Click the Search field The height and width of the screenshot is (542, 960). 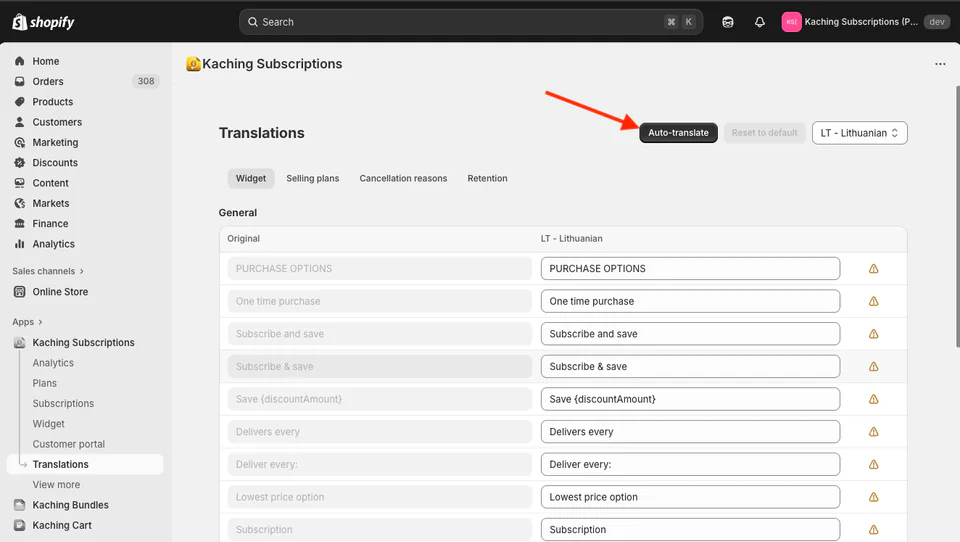pyautogui.click(x=471, y=22)
